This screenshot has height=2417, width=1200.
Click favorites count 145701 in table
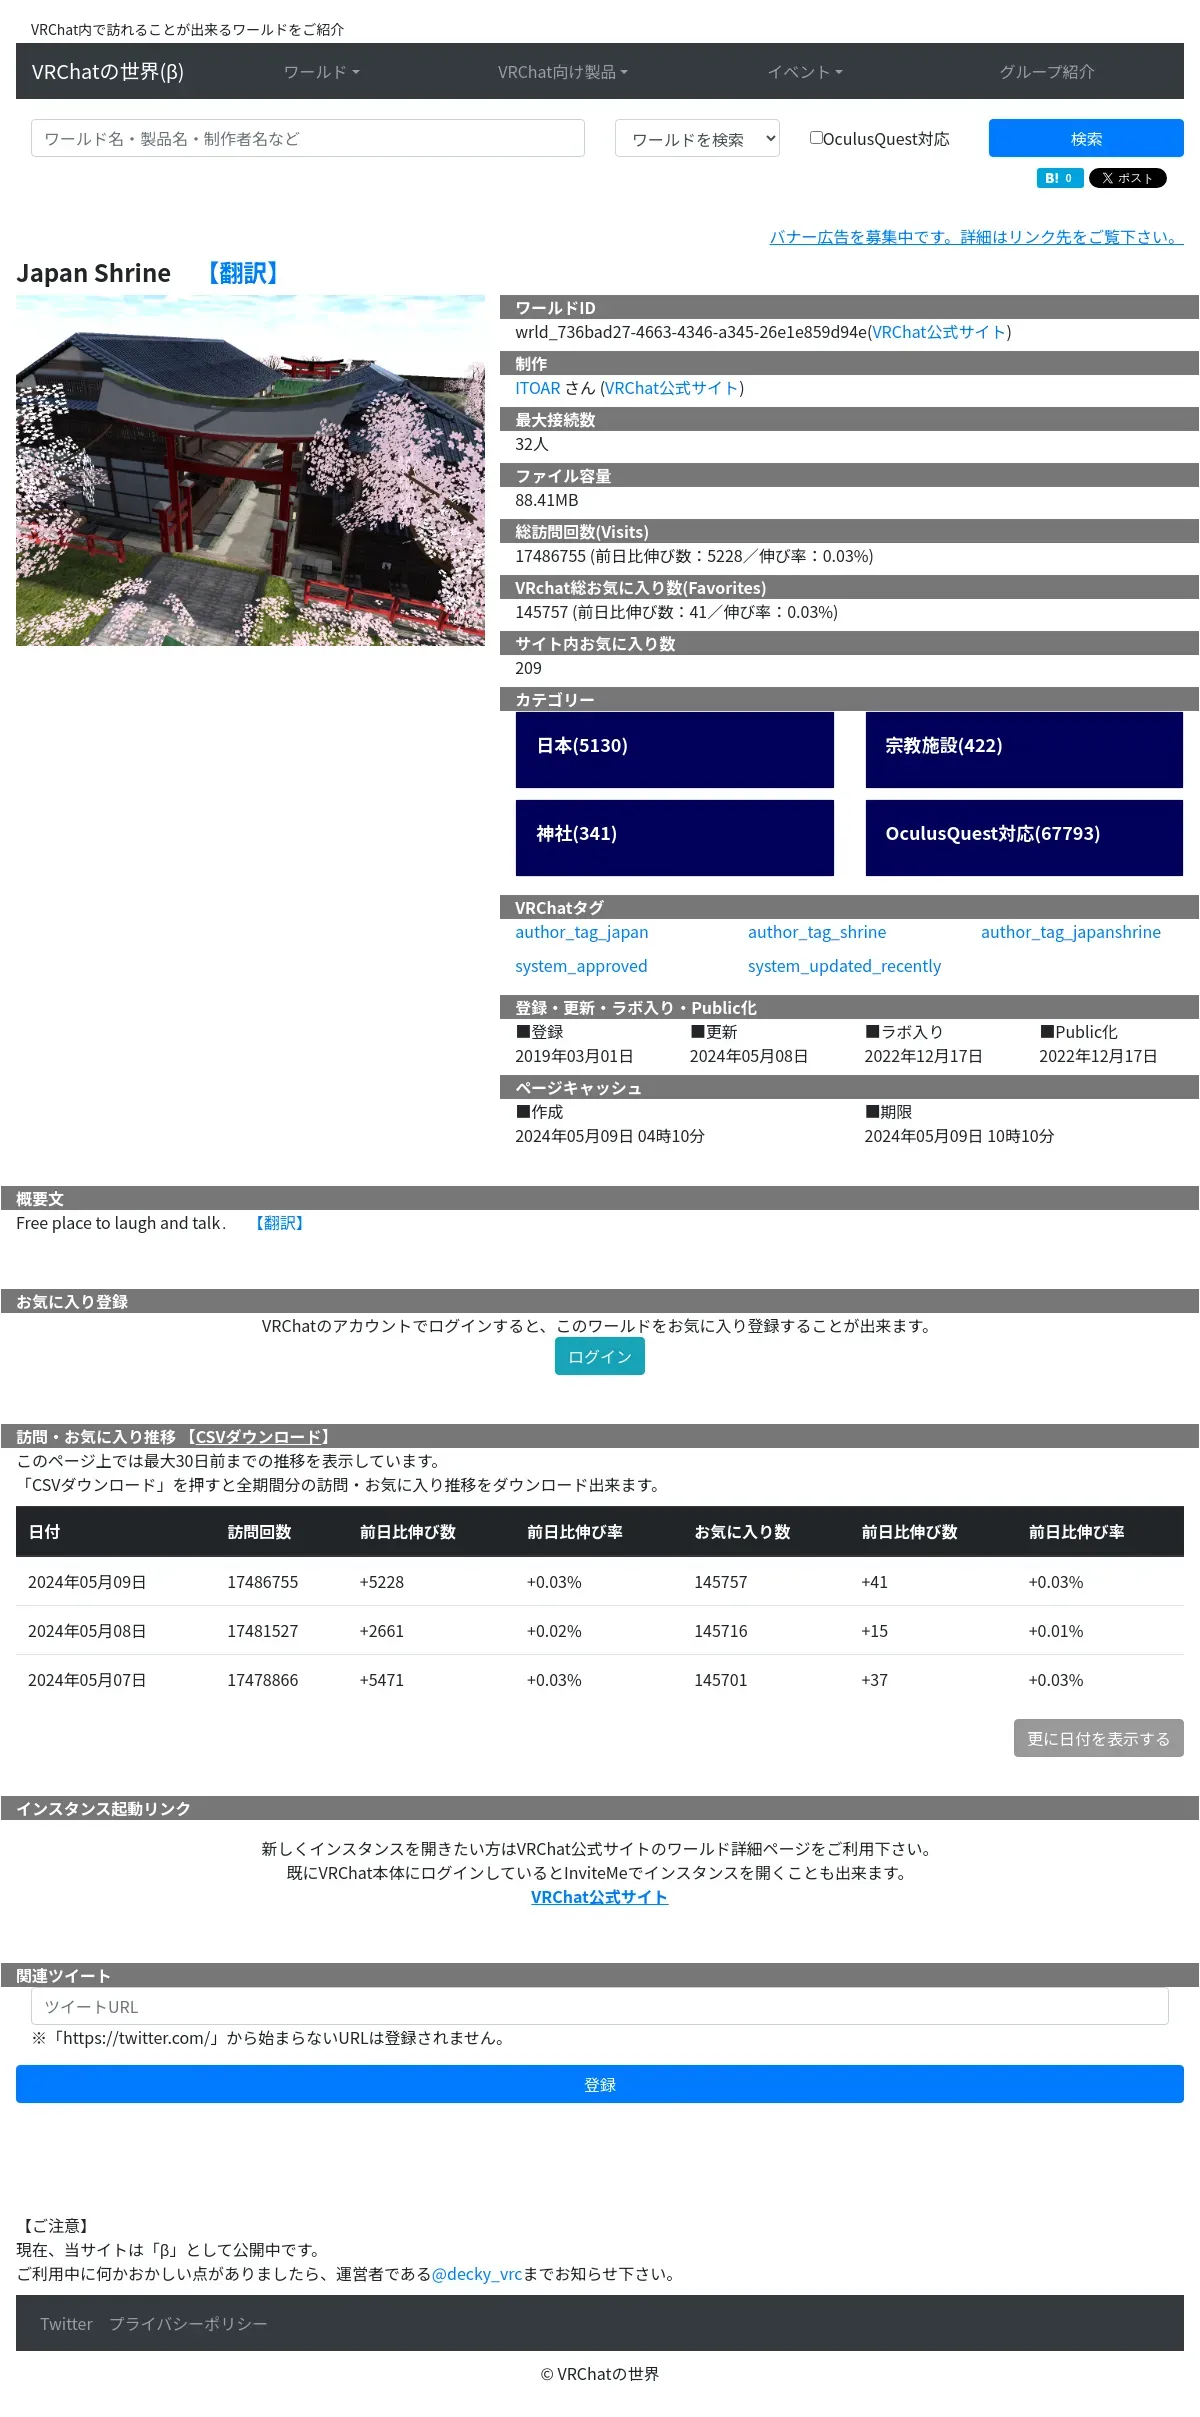click(x=721, y=1680)
